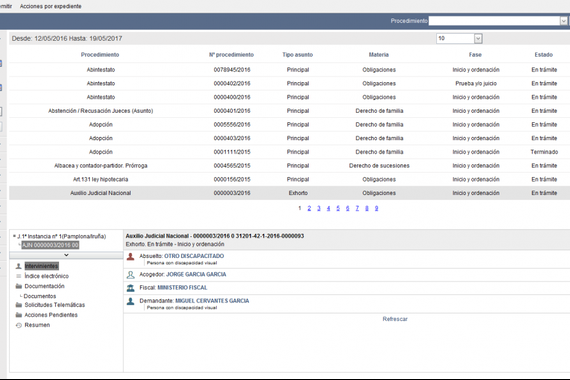Click the Resumen clock icon

[19, 325]
